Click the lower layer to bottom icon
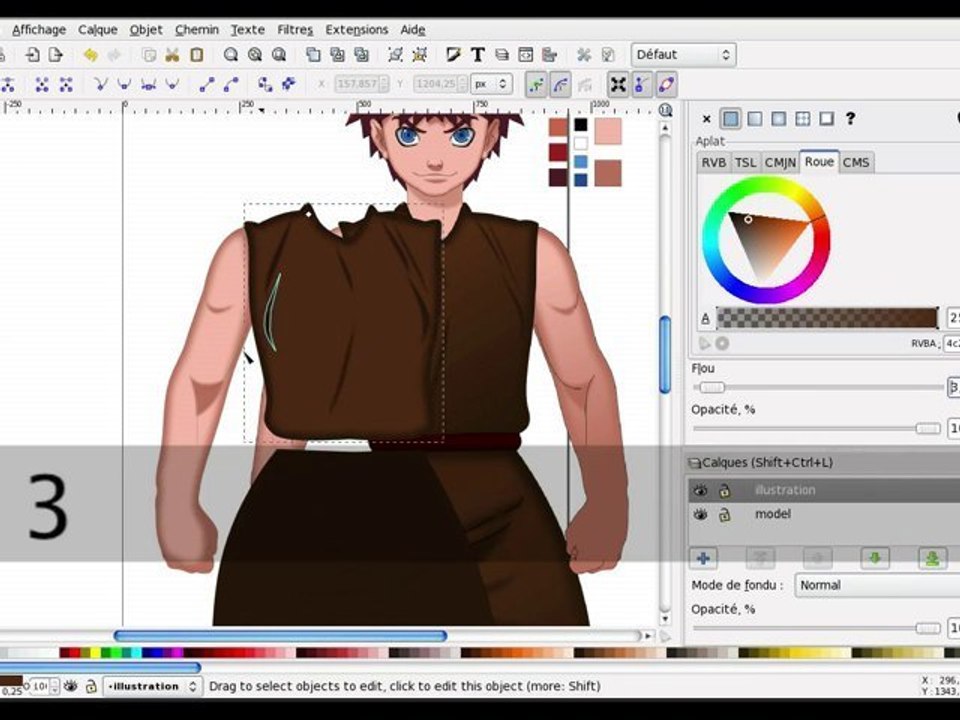The height and width of the screenshot is (720, 960). tap(932, 558)
